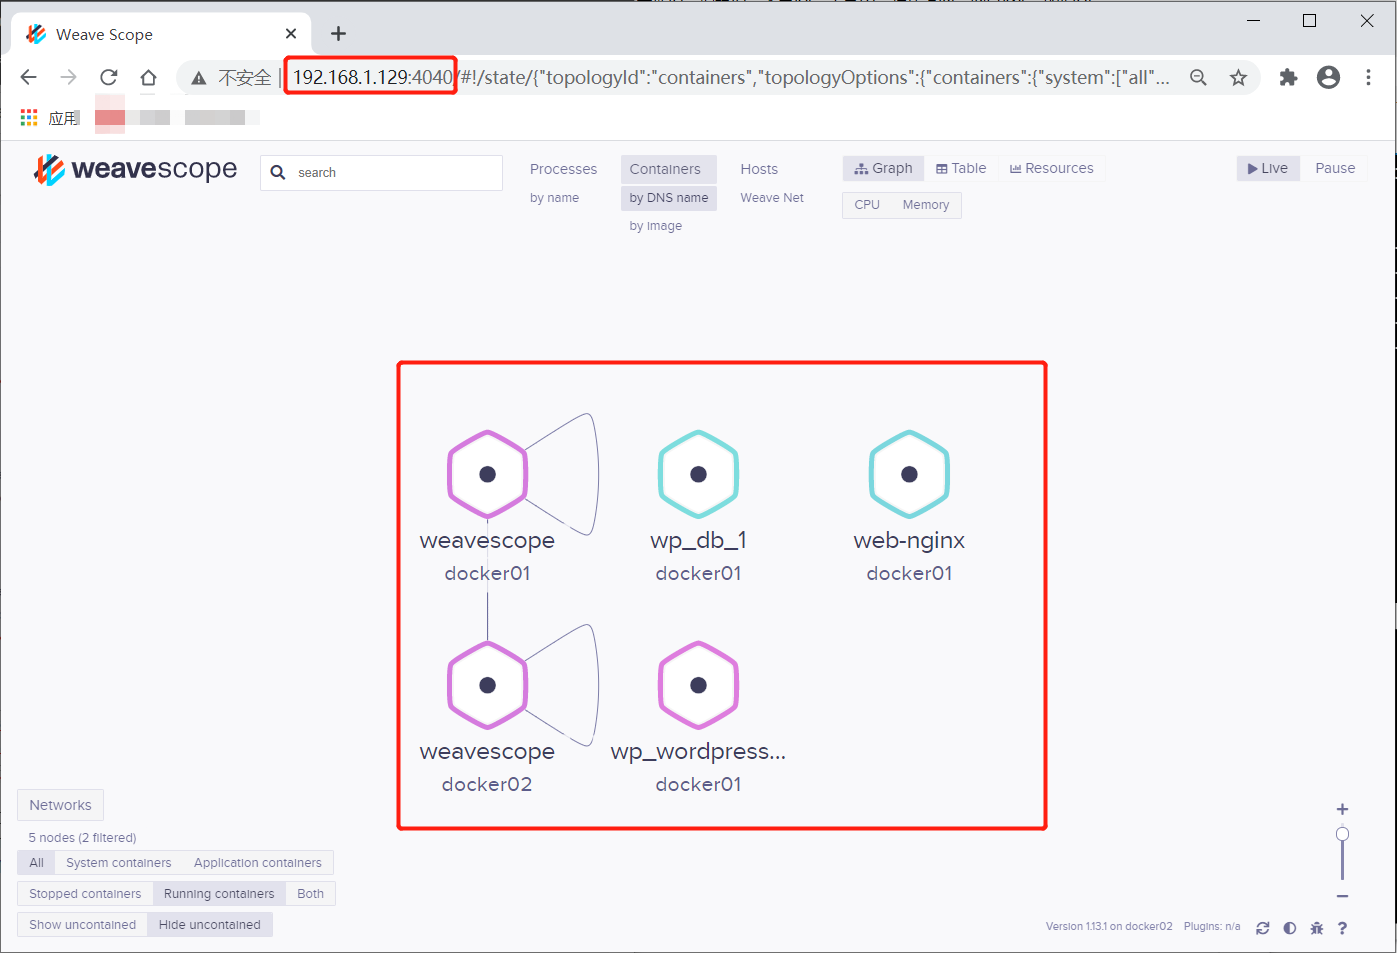The image size is (1397, 953).
Task: Zoom out the graph with minus
Action: point(1342,896)
